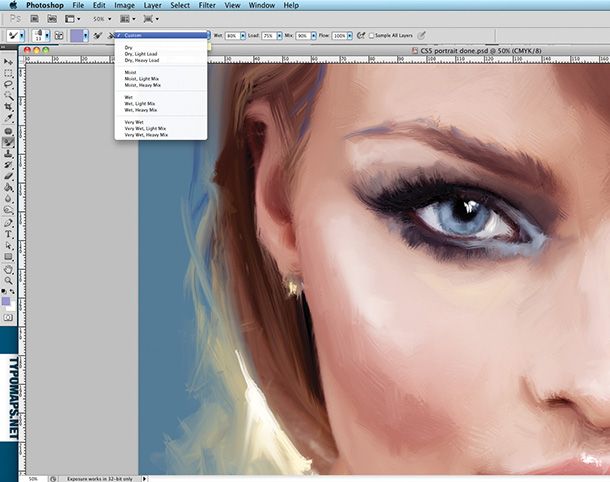Screen dimensions: 610x482
Task: Select the Clone Stamp tool
Action: click(x=8, y=154)
